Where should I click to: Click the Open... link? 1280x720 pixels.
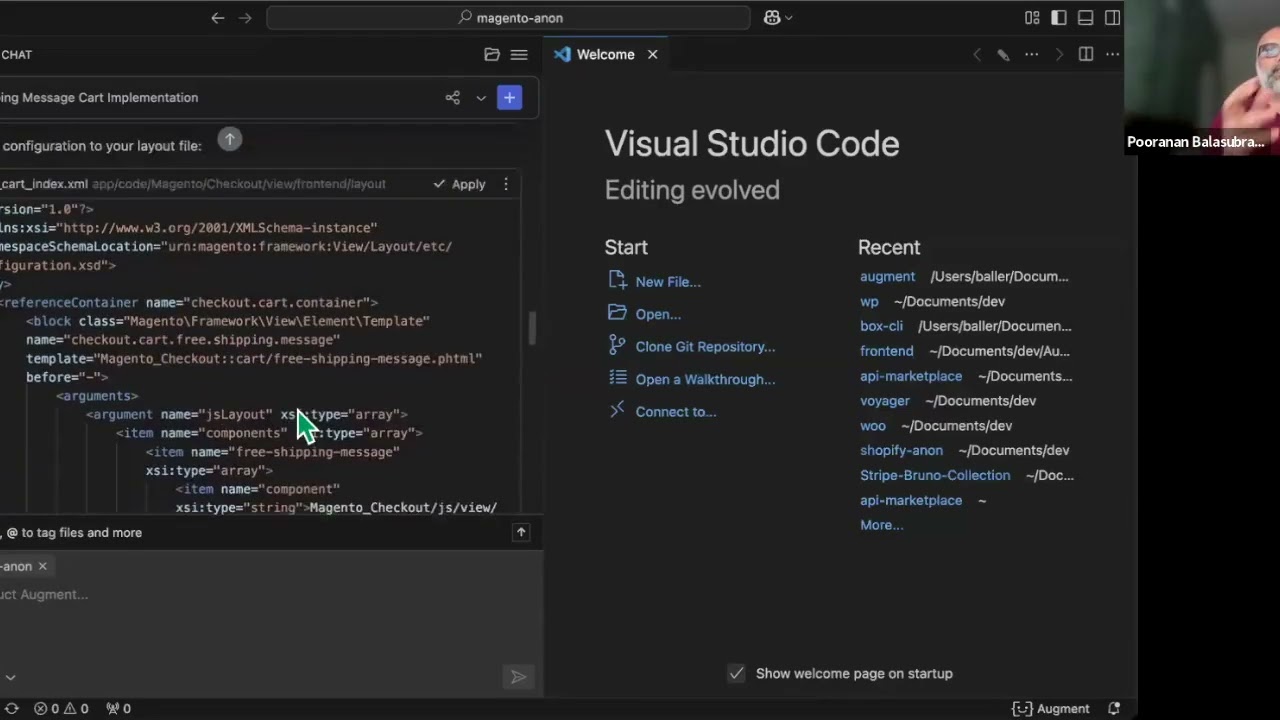(658, 314)
